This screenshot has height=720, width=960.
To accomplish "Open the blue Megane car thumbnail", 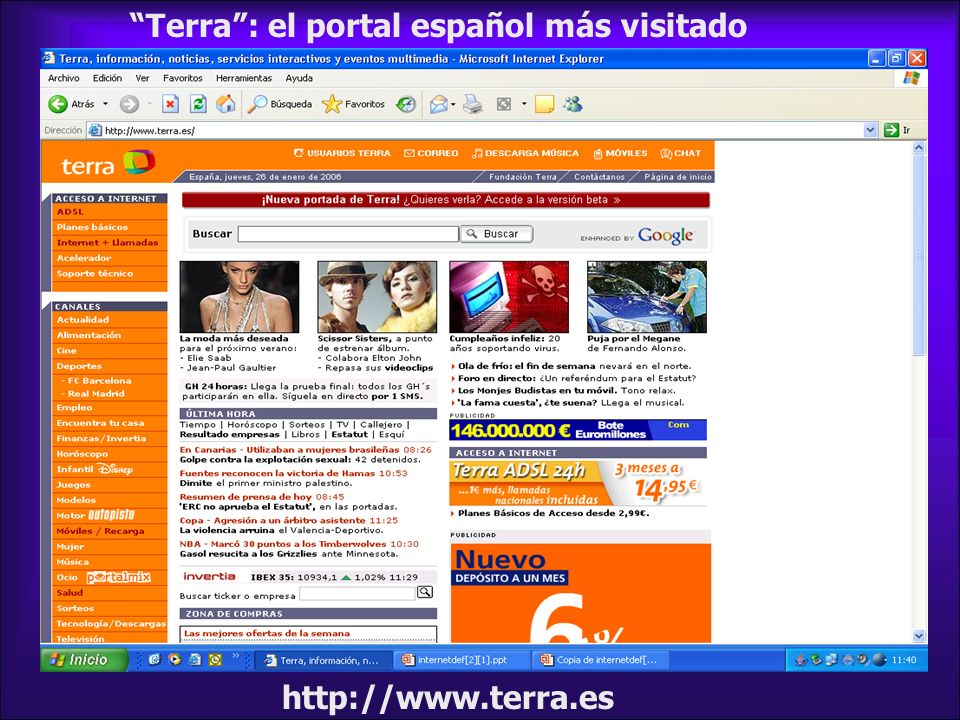I will coord(647,297).
